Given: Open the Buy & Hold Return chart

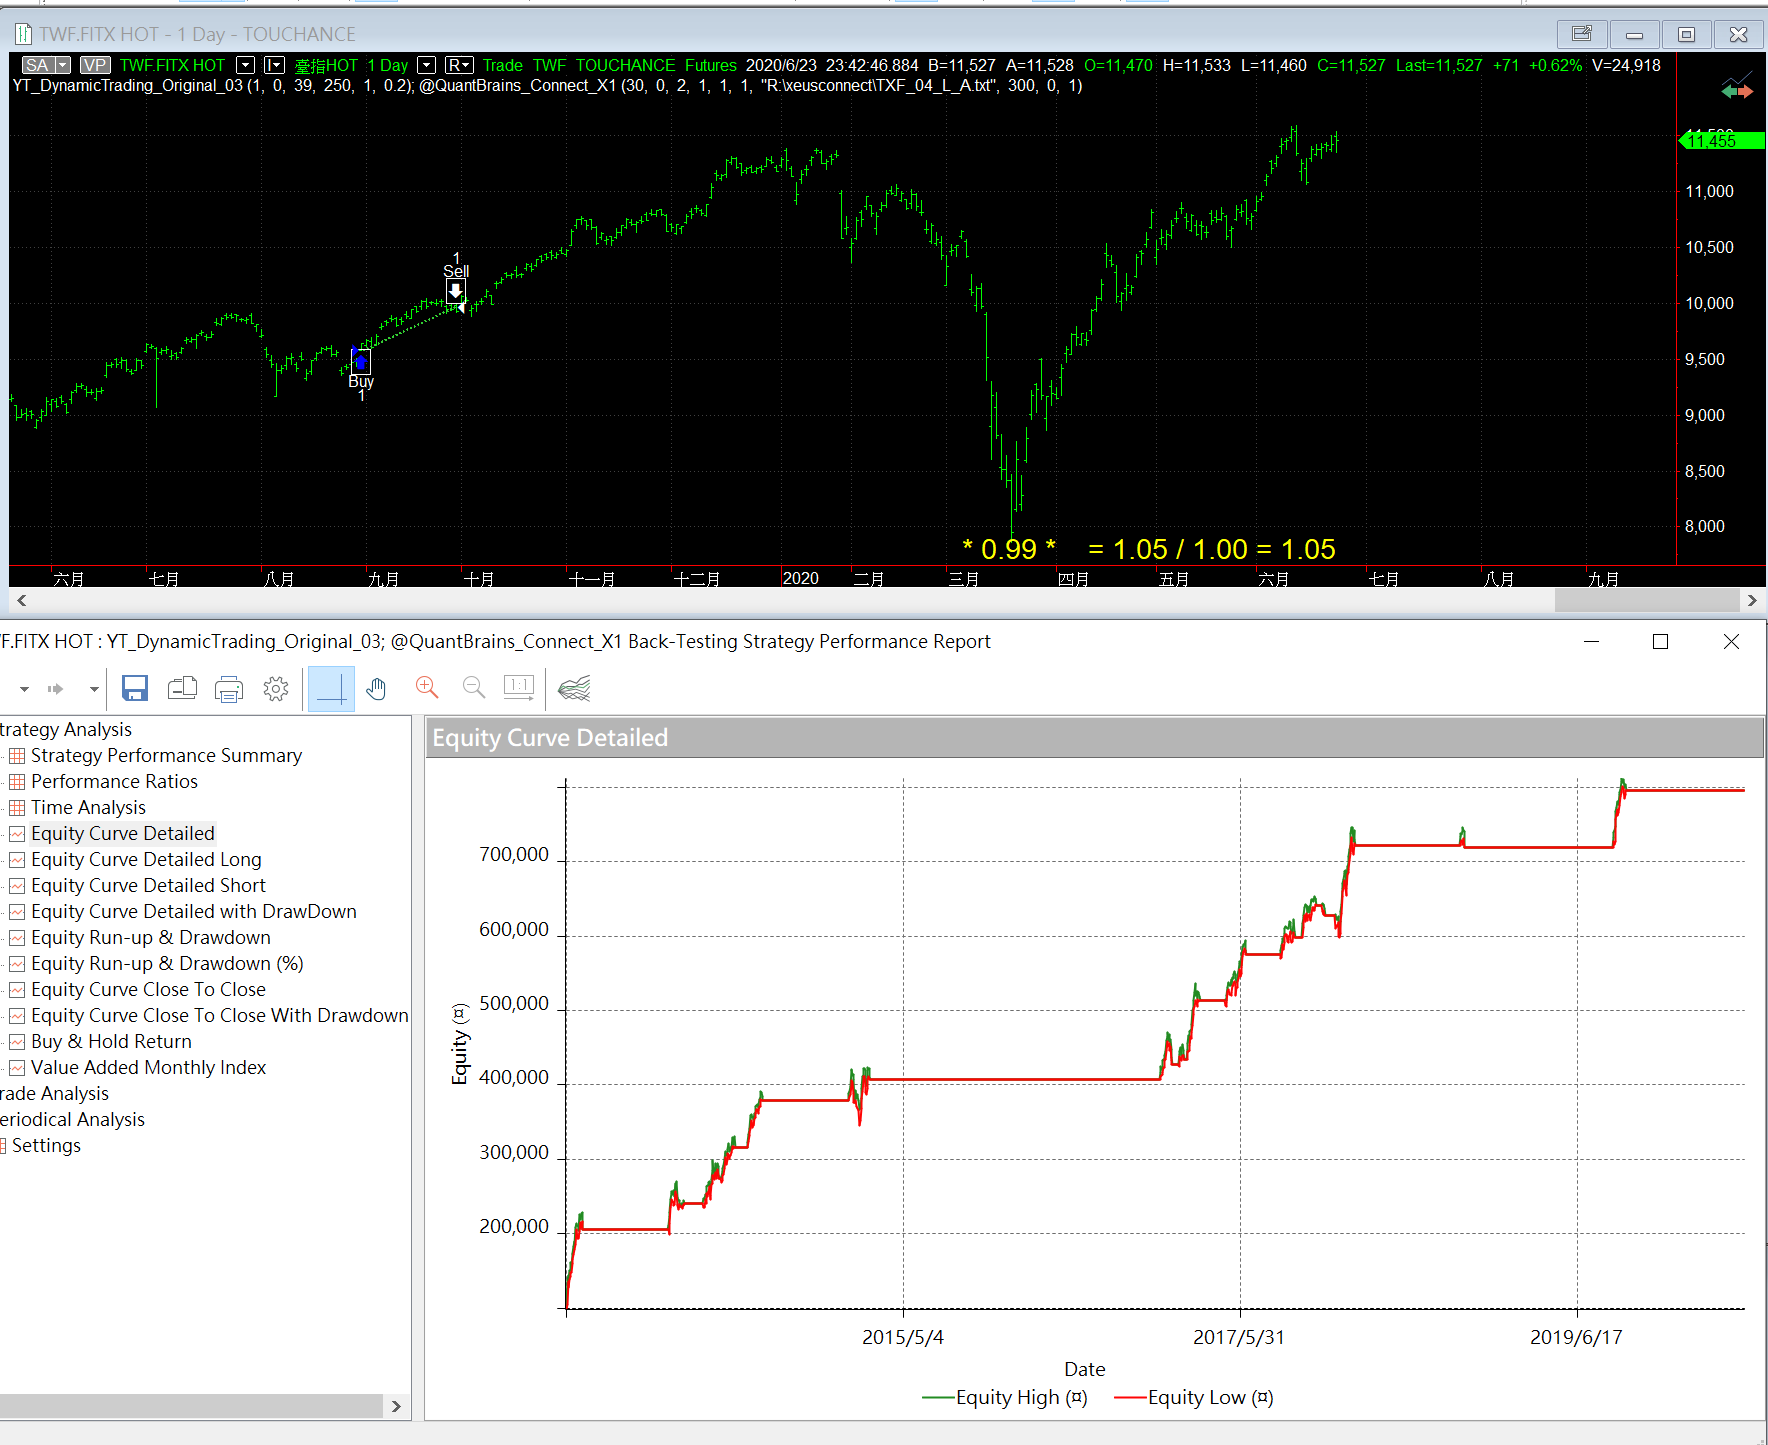Looking at the screenshot, I should pos(111,1041).
